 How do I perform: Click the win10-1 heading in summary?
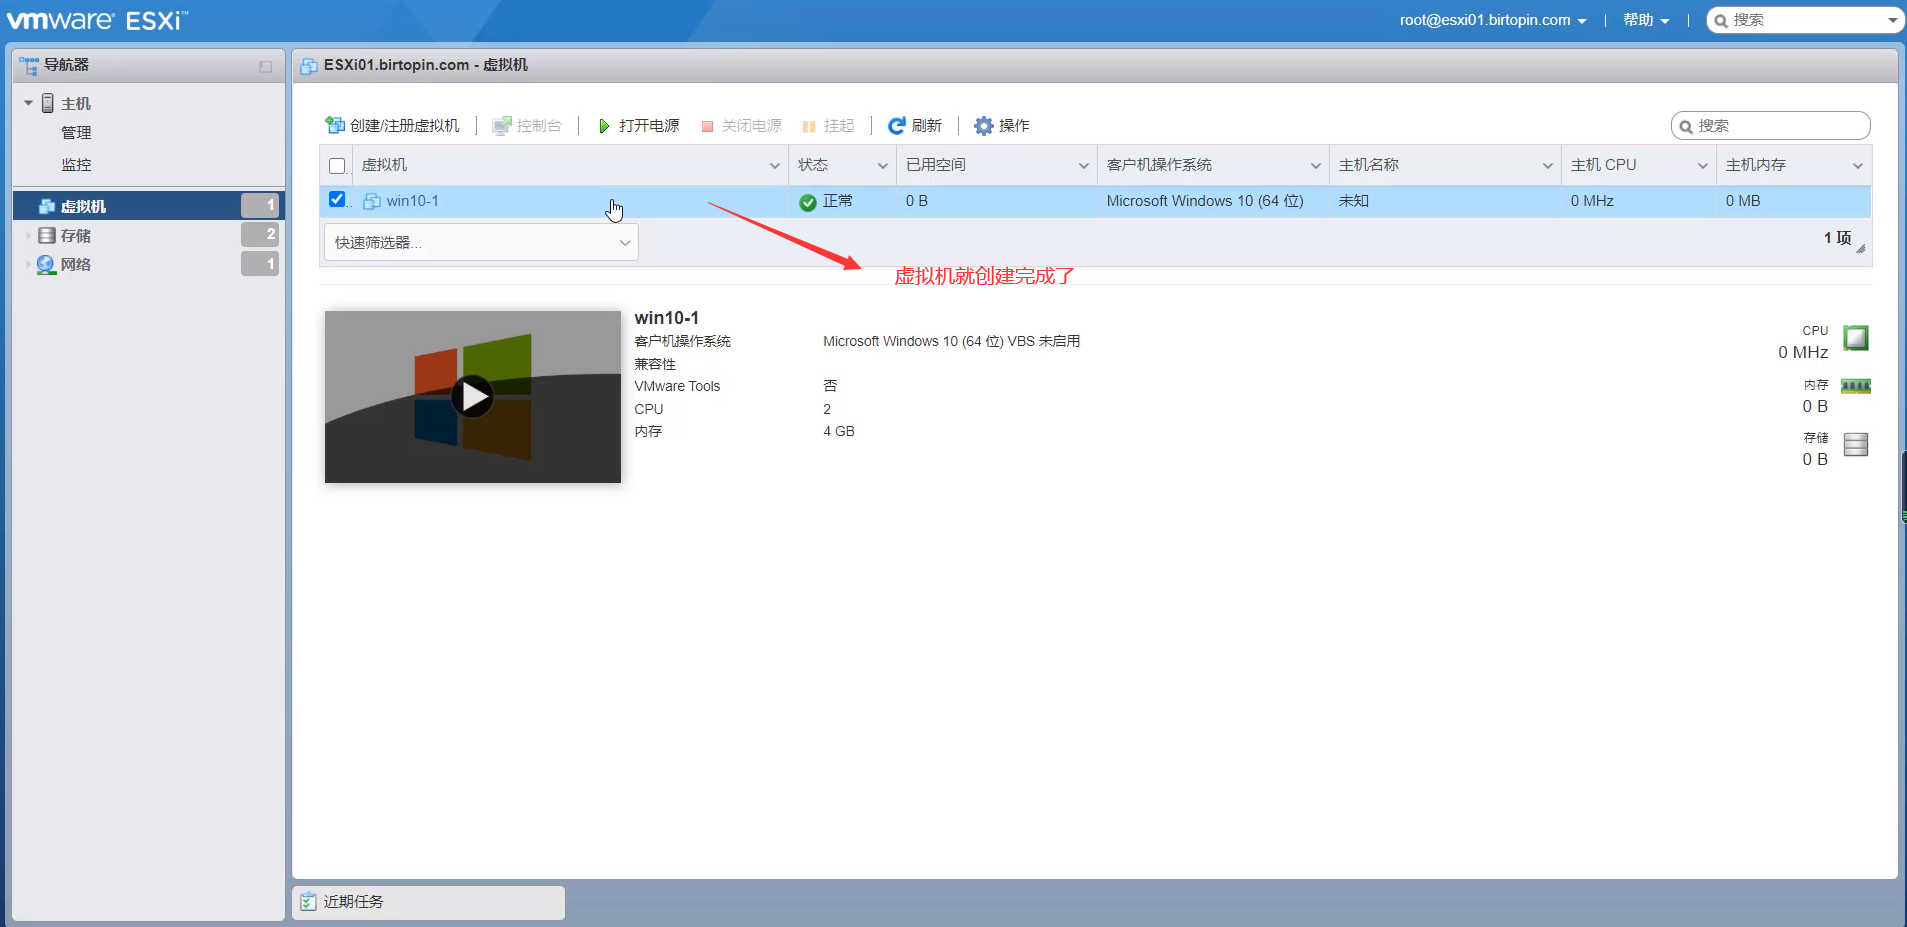pos(667,318)
